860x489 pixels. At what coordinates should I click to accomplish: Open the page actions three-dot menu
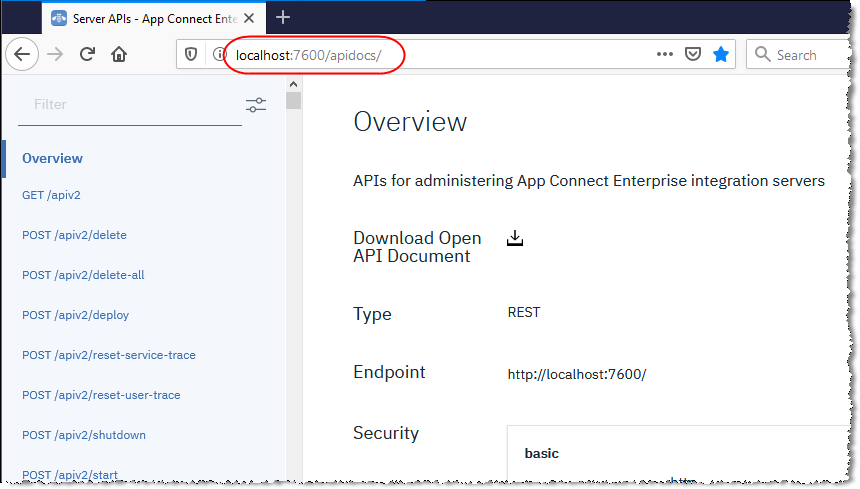pos(665,55)
